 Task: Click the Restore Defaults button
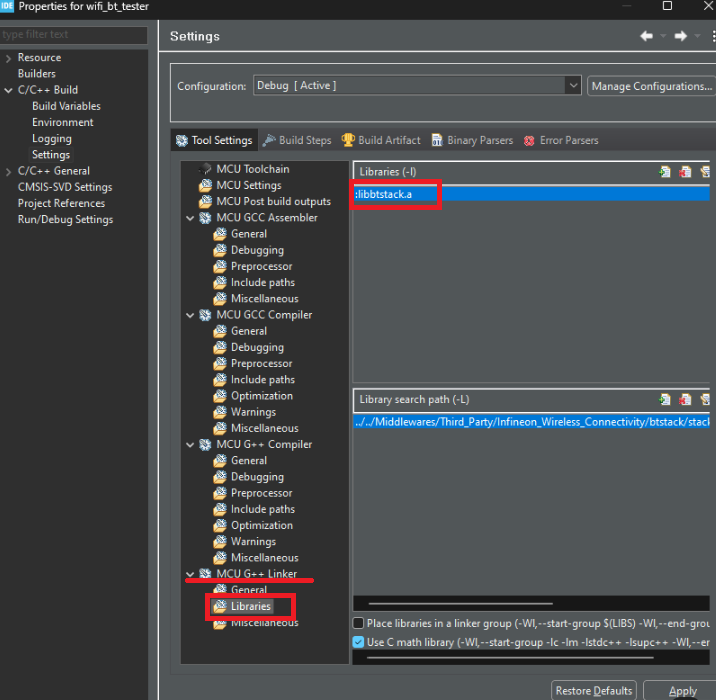(594, 690)
